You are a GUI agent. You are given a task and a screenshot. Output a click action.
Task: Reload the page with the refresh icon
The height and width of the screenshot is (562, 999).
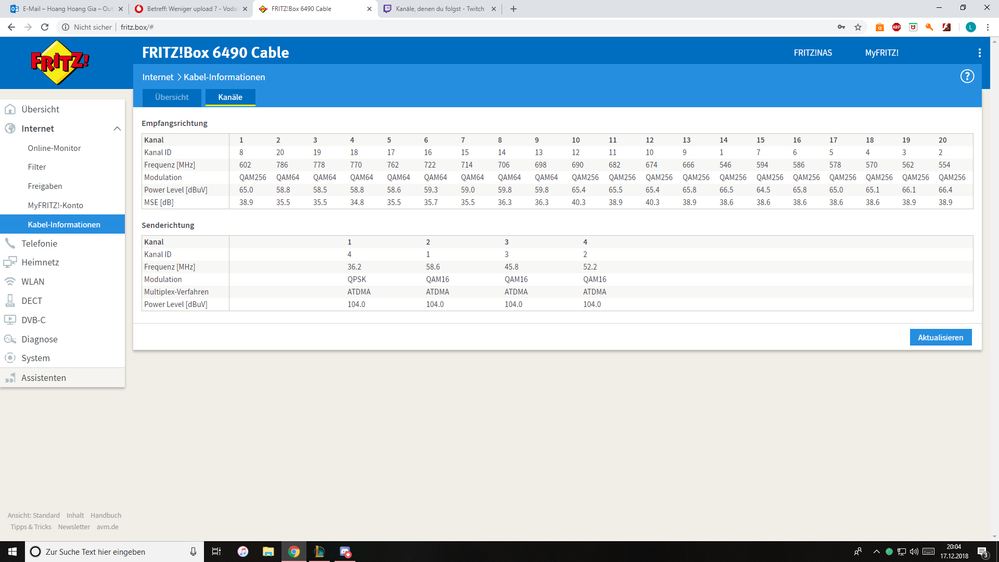tap(45, 27)
